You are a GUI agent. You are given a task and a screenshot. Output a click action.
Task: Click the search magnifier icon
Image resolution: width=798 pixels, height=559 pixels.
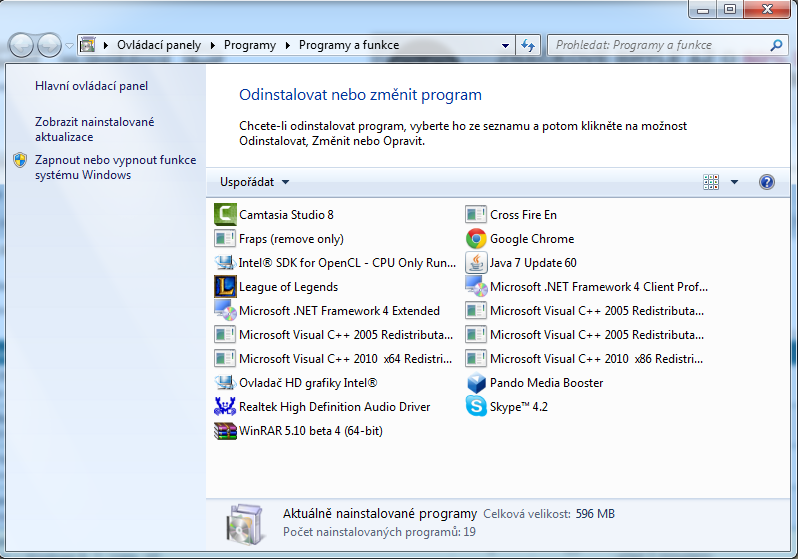point(776,45)
